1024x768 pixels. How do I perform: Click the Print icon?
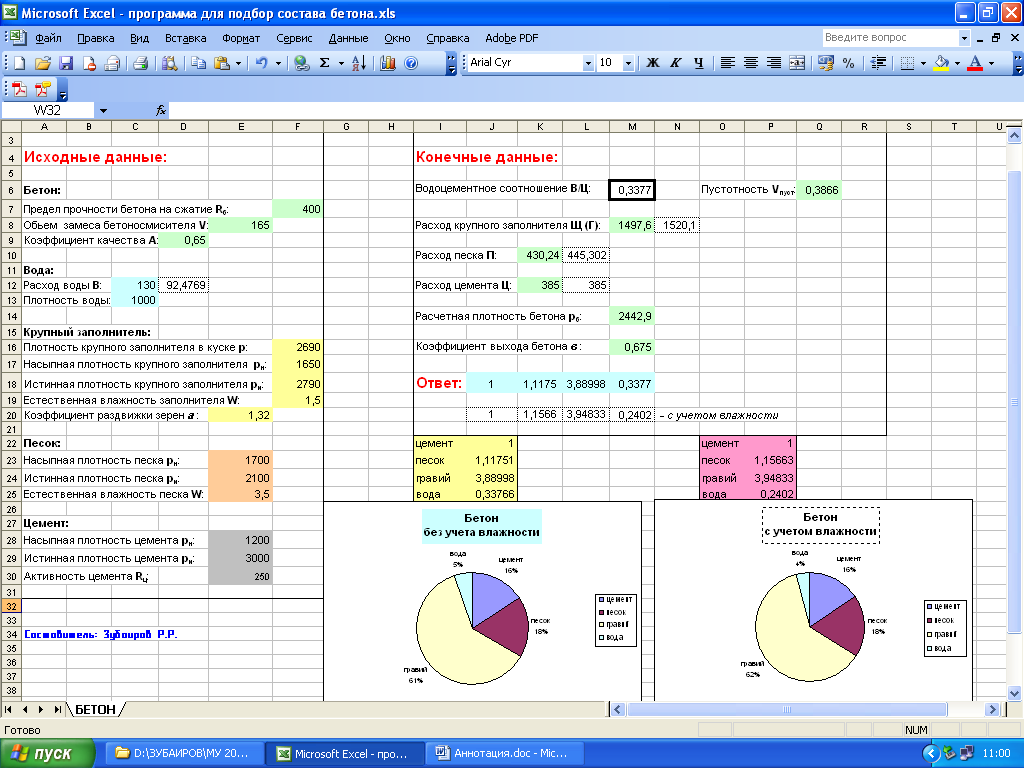140,63
